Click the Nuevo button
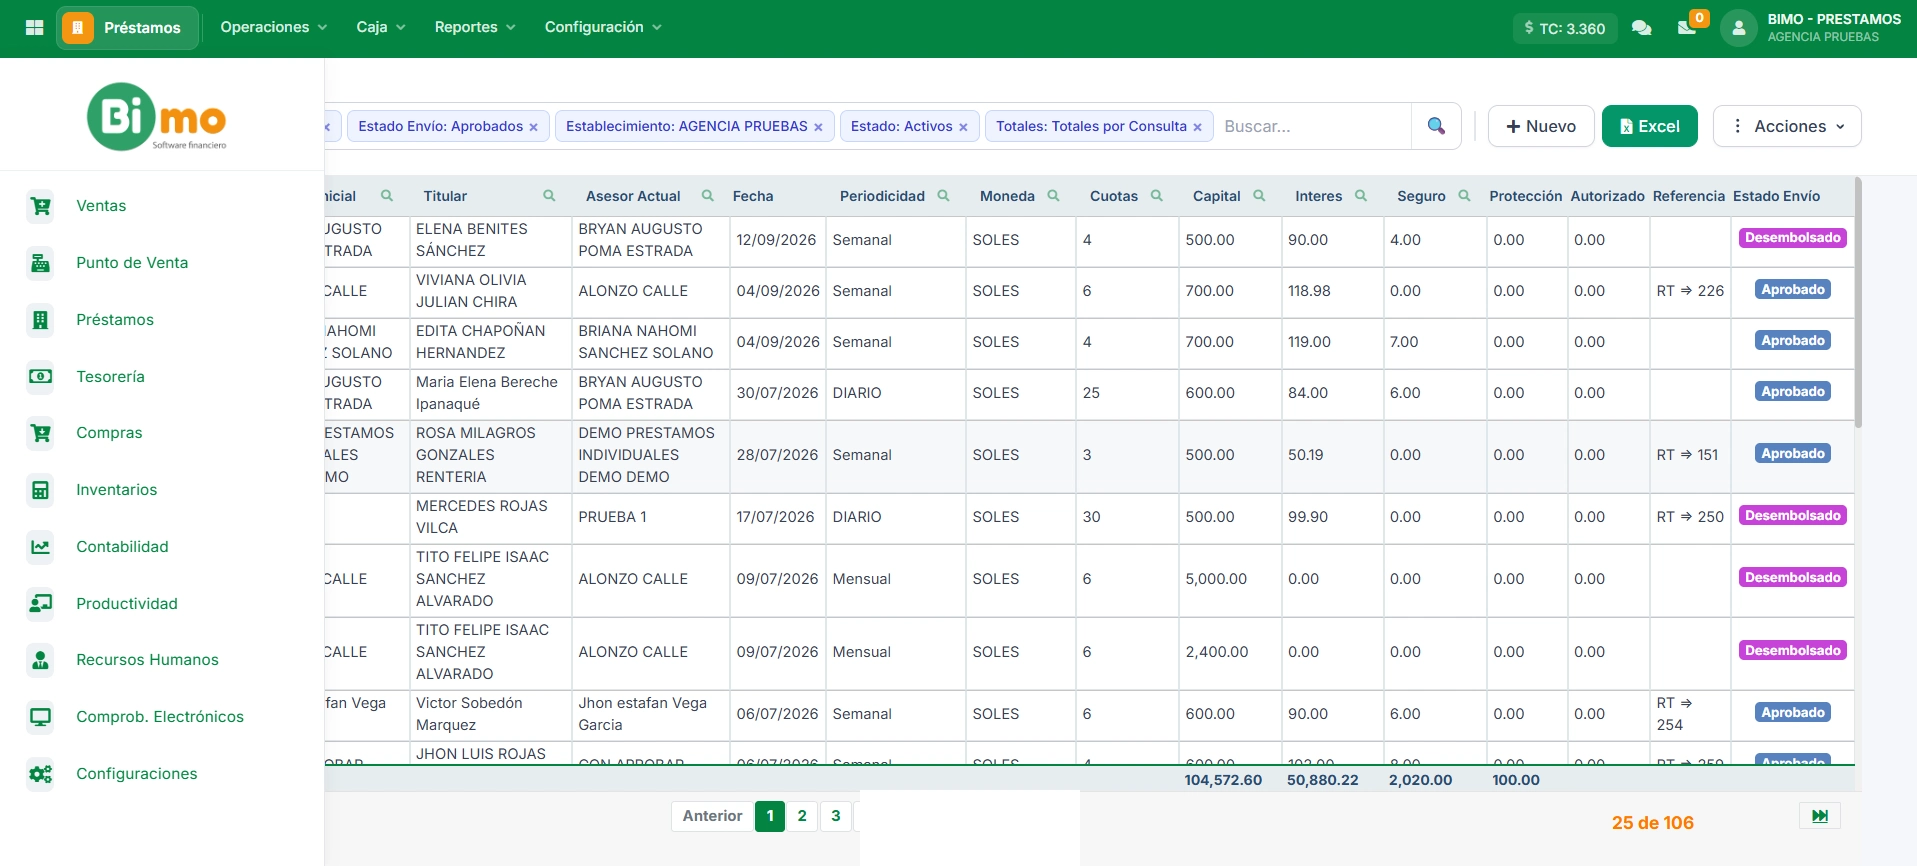1917x866 pixels. (x=1541, y=126)
